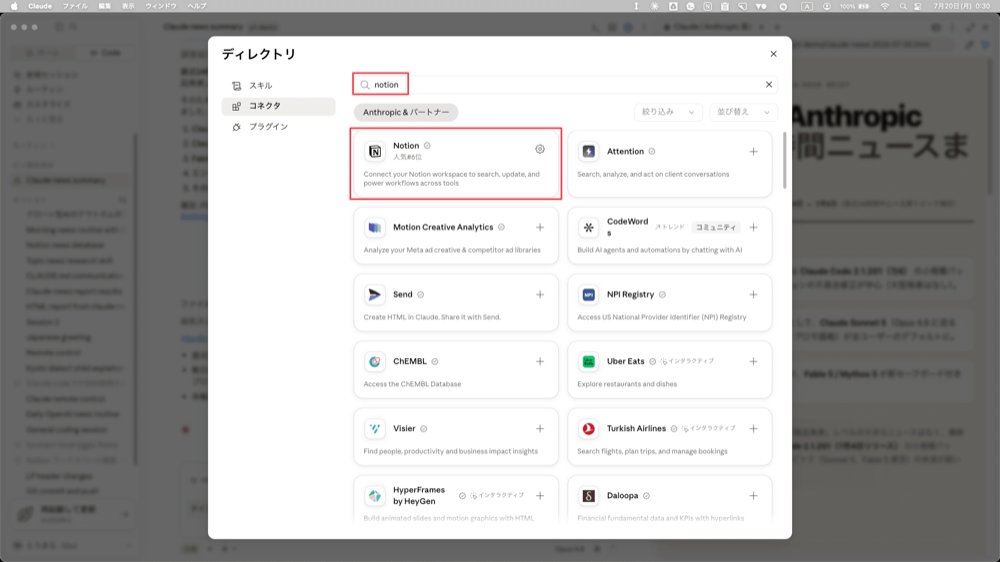Add the Daloopa connector with plus
The height and width of the screenshot is (562, 1000).
[x=753, y=496]
